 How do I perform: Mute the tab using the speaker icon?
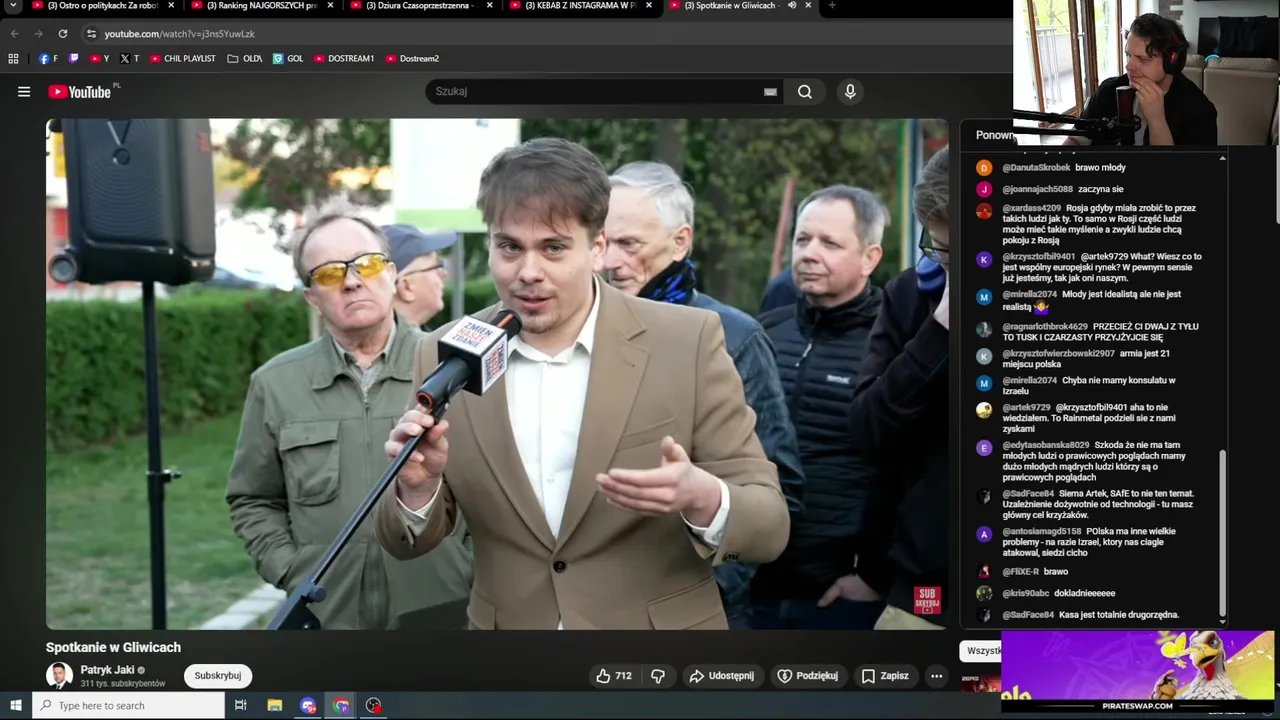(791, 6)
